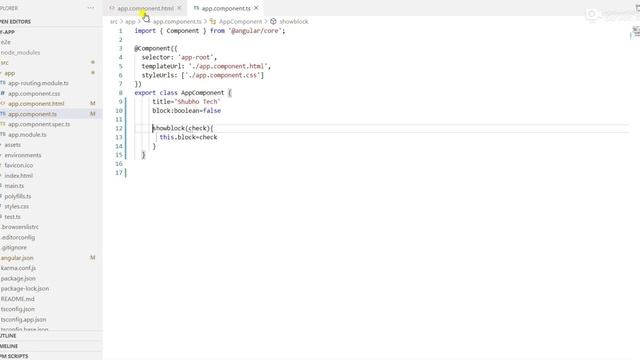Open app.component.css in explorer

pyautogui.click(x=34, y=93)
